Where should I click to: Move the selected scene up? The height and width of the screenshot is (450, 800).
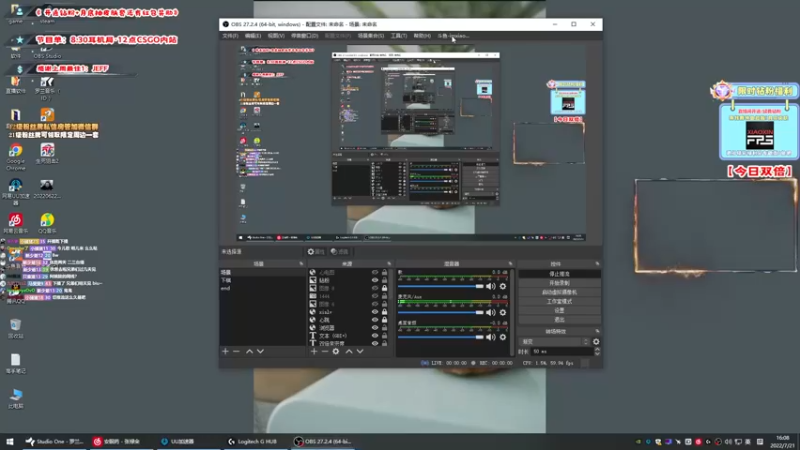(249, 352)
